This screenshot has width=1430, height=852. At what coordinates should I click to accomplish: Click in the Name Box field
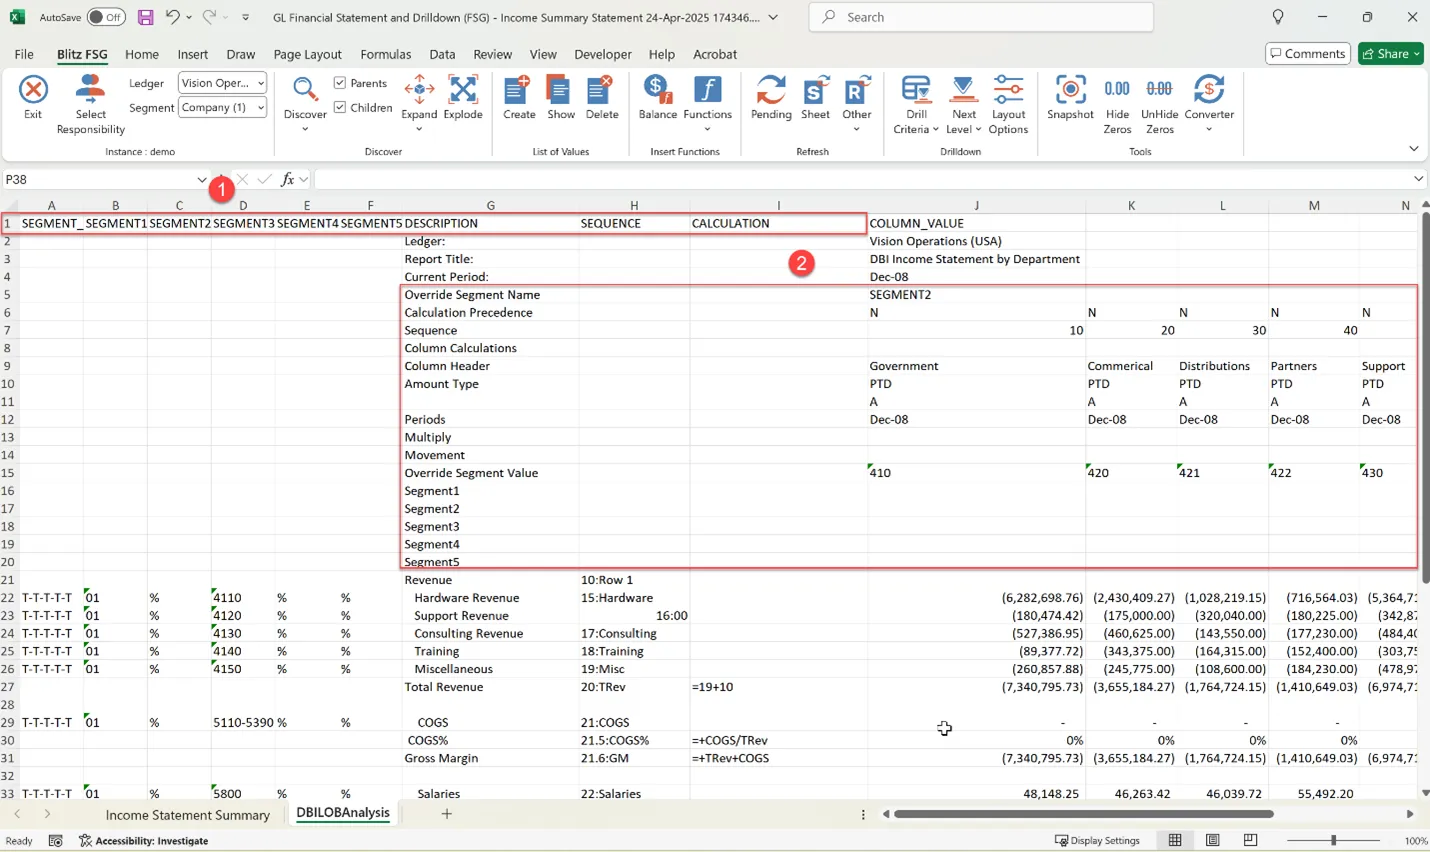point(98,179)
